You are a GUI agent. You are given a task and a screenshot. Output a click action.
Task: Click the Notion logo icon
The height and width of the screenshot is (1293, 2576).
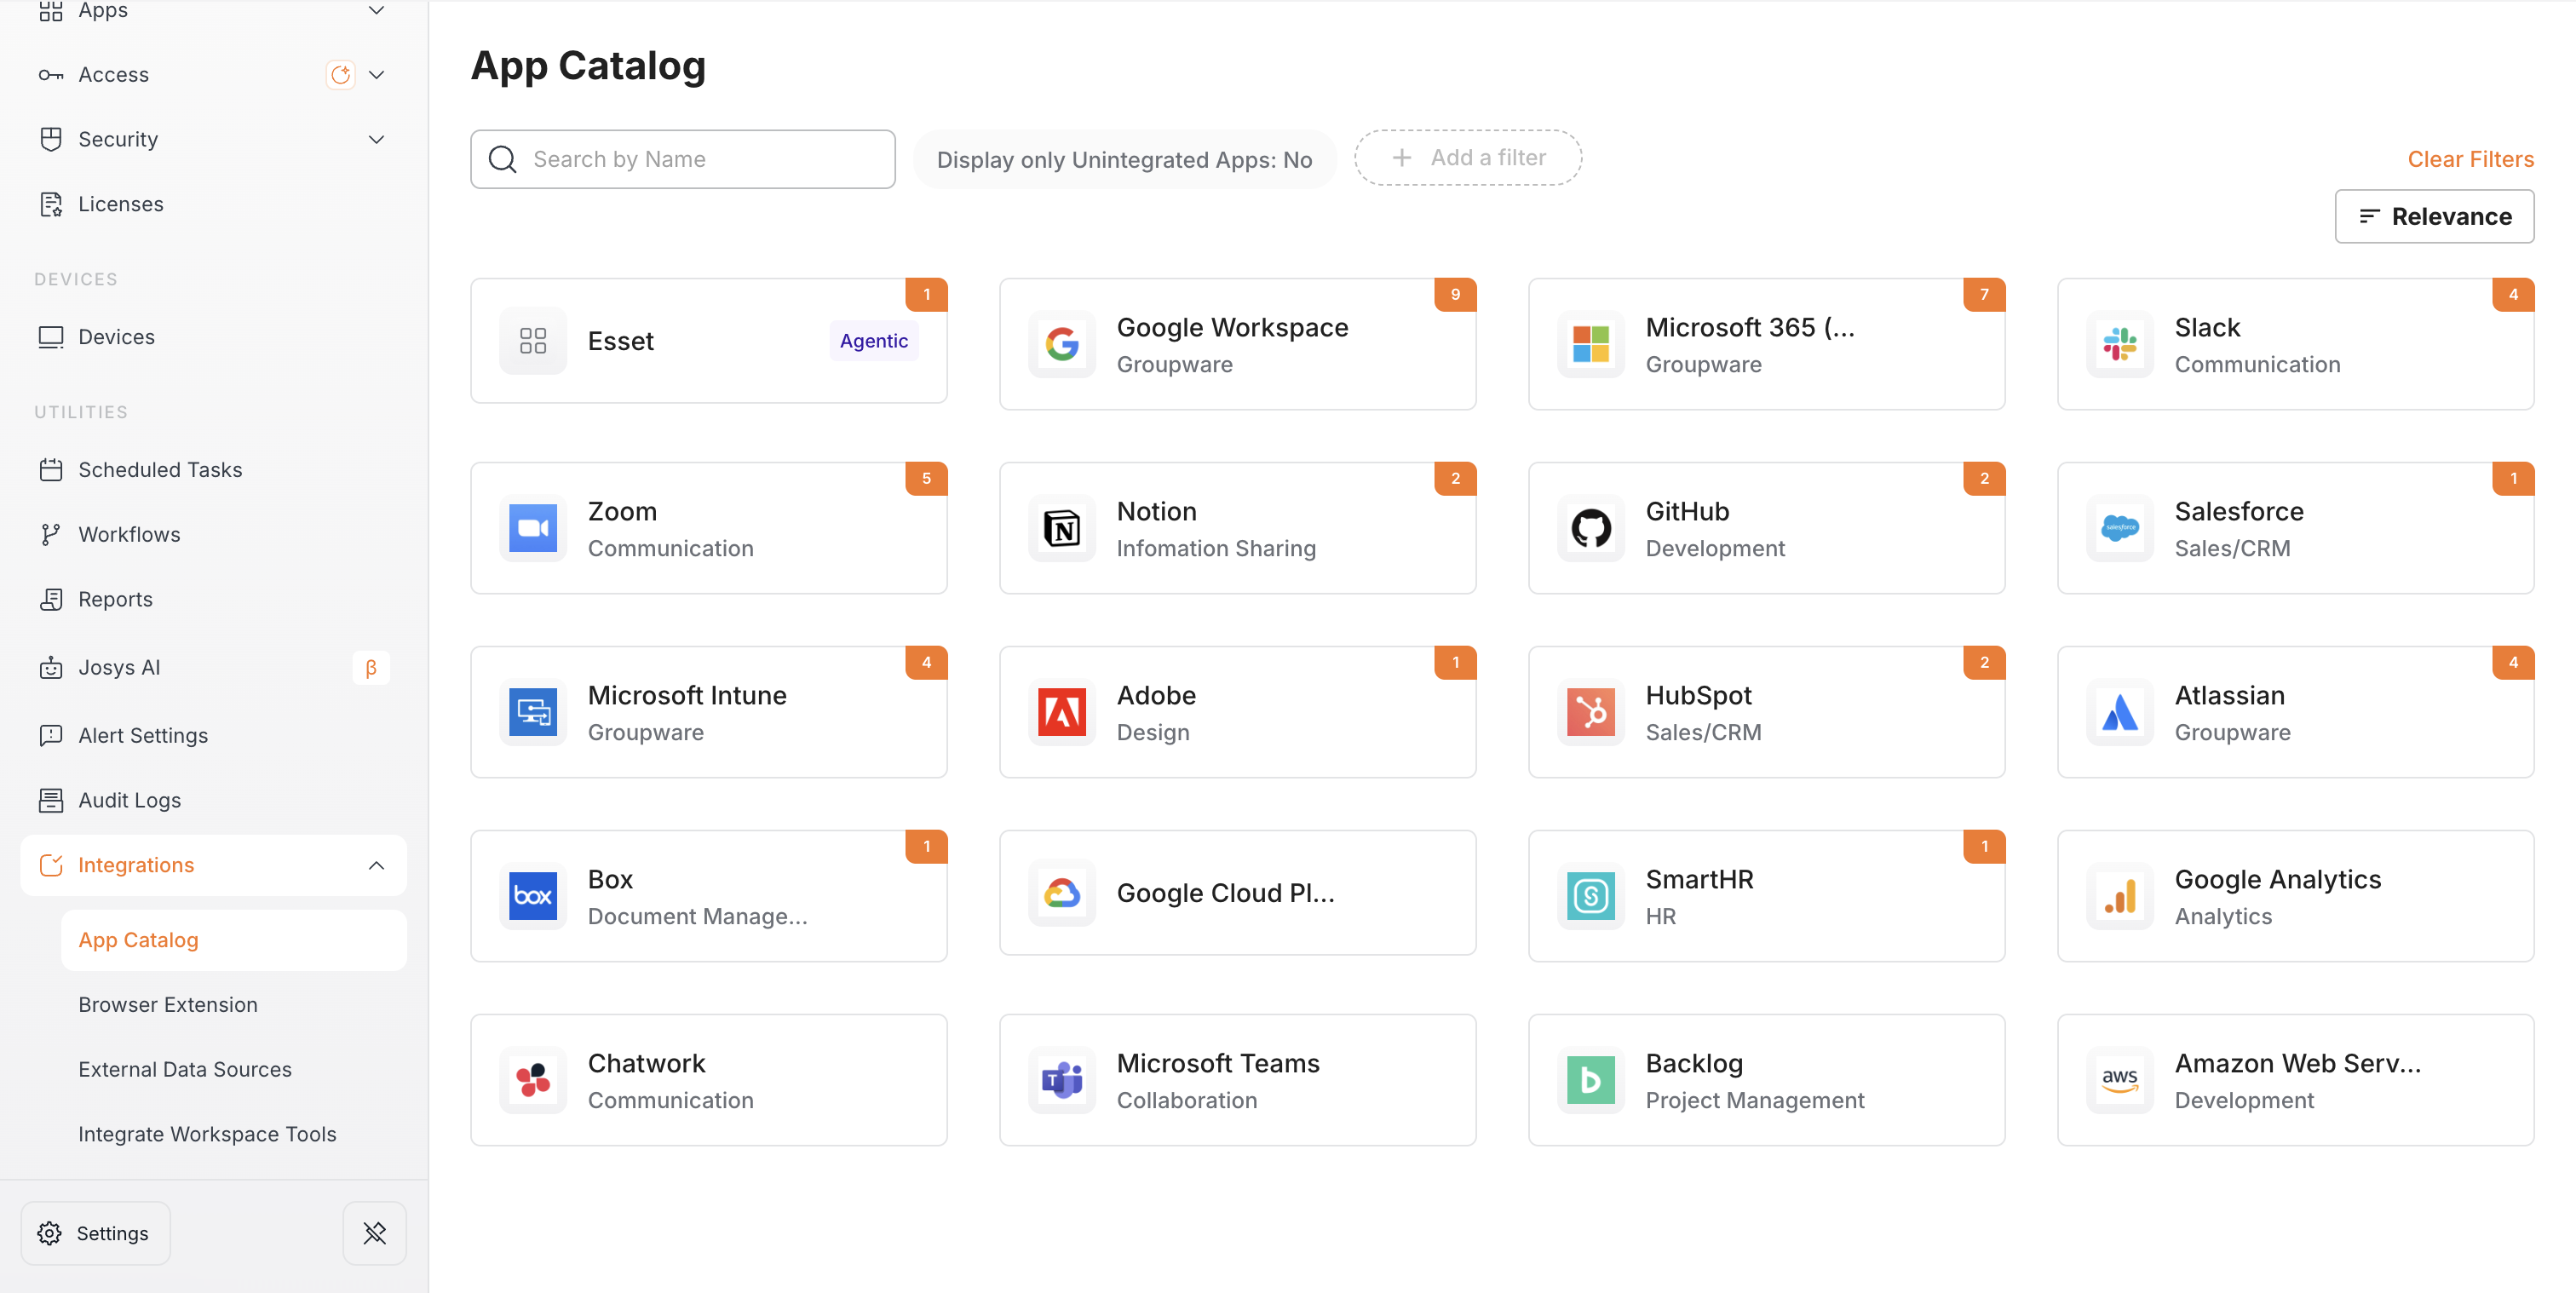pyautogui.click(x=1062, y=528)
